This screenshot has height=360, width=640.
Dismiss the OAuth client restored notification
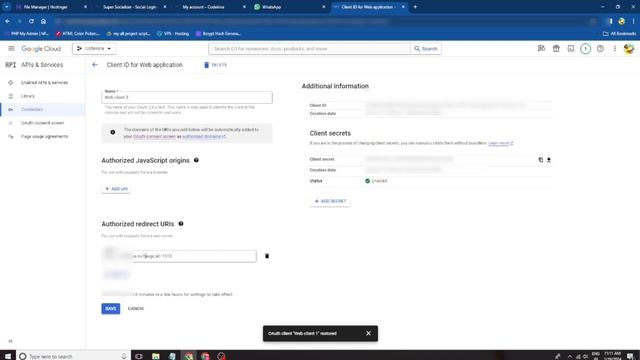pyautogui.click(x=368, y=333)
